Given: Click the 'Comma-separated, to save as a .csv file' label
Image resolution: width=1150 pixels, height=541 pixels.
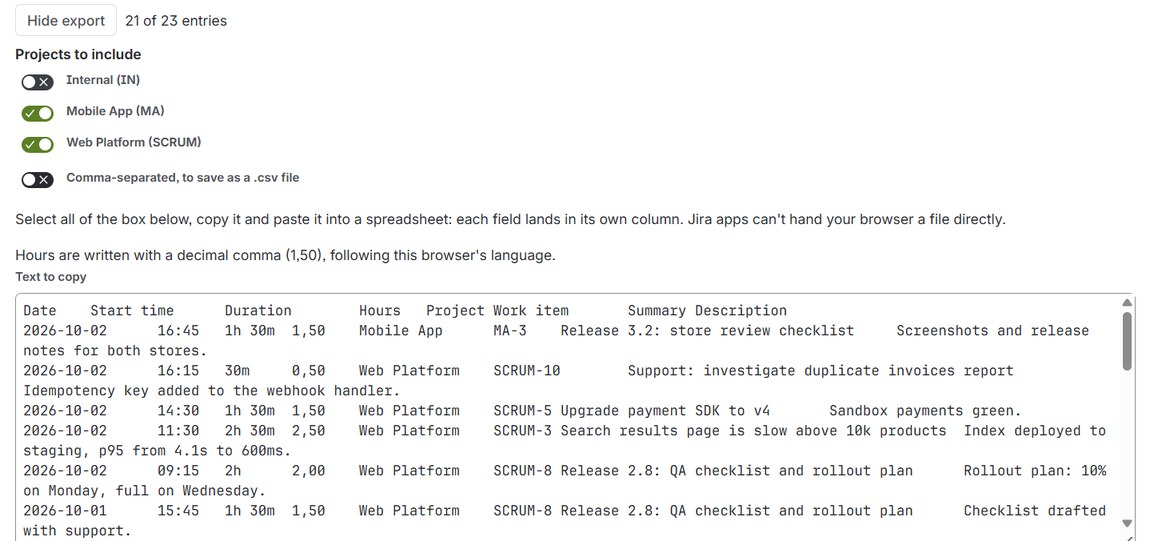Looking at the screenshot, I should pyautogui.click(x=183, y=177).
